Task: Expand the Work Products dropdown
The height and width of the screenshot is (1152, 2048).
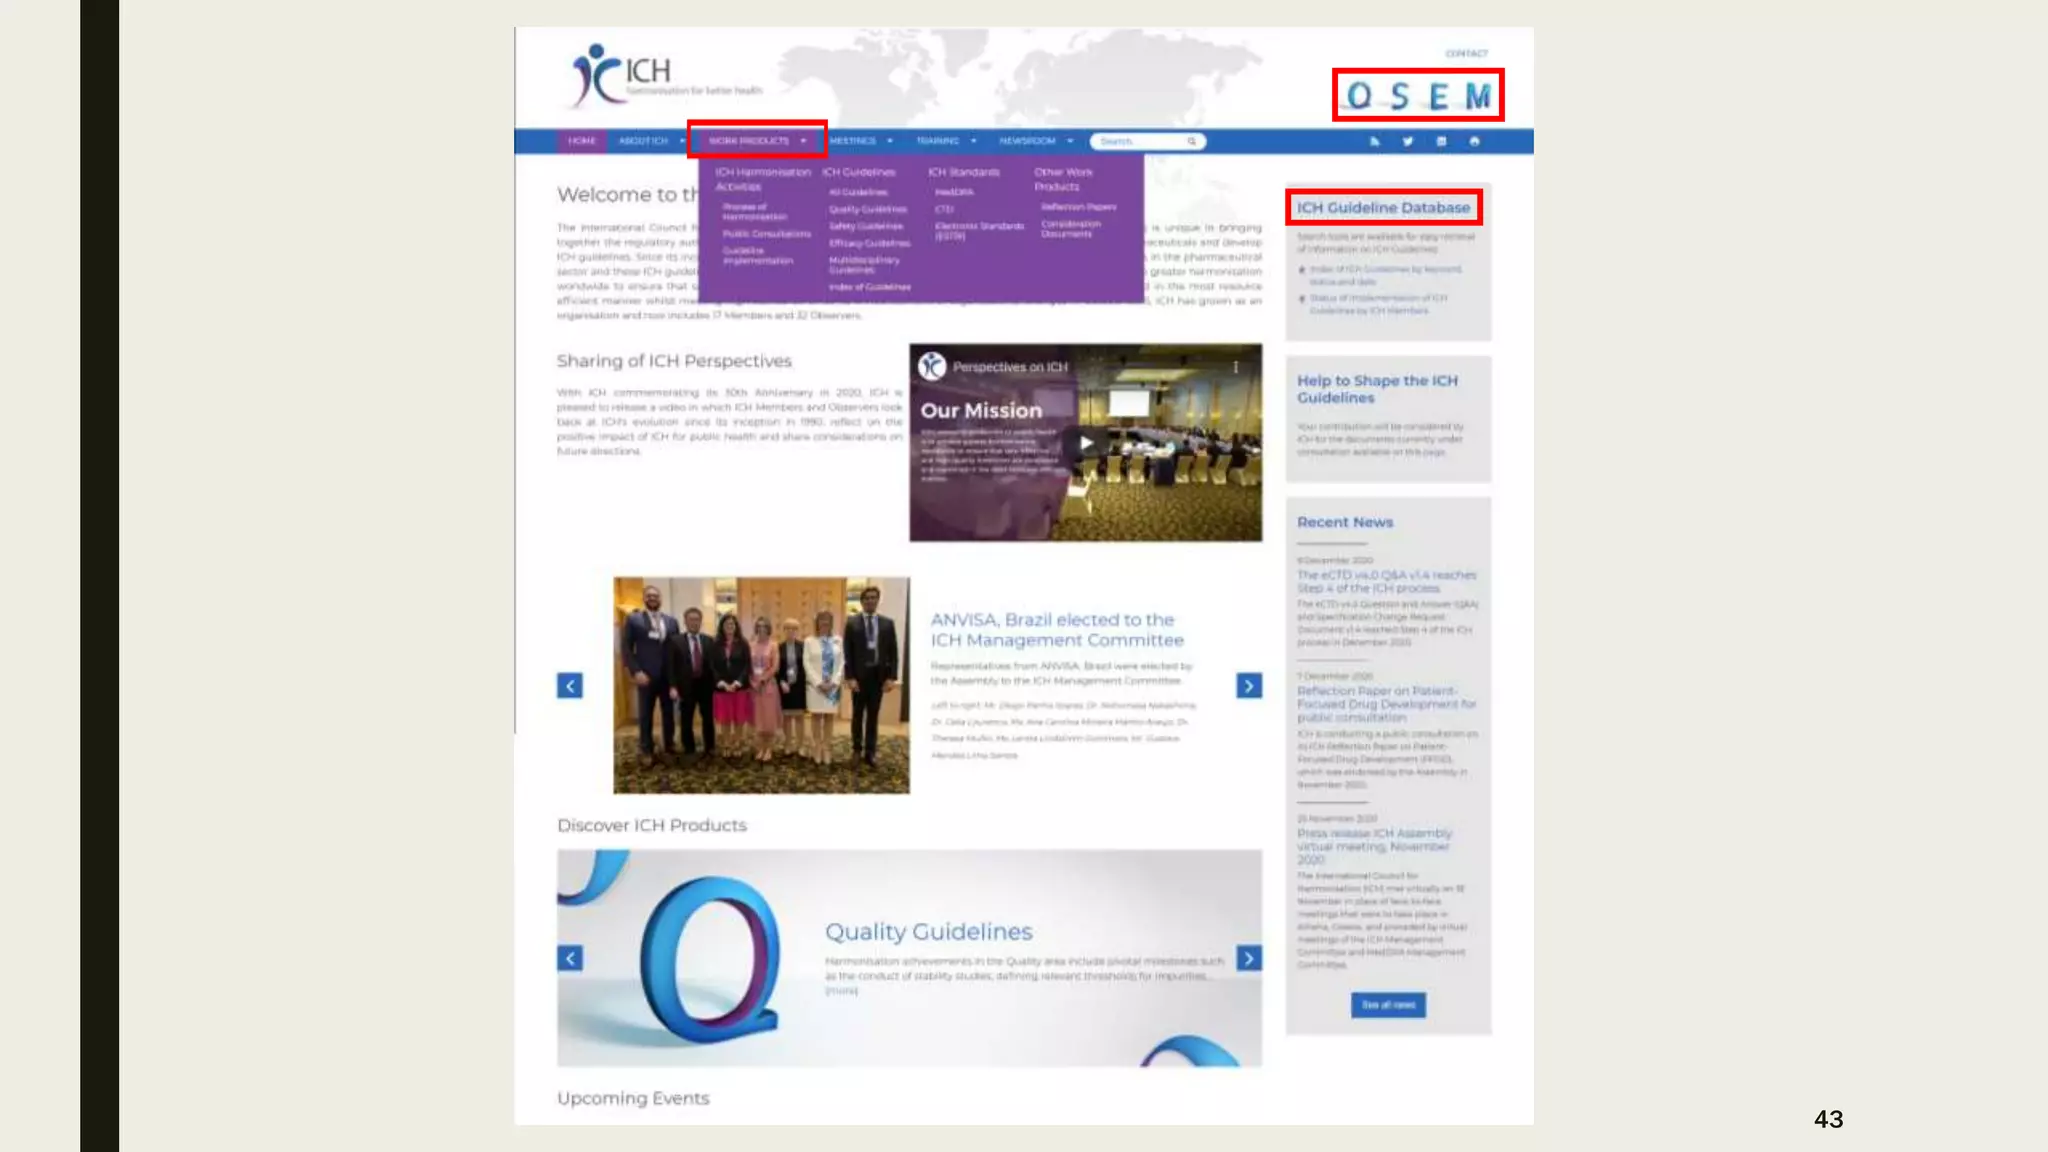Action: (x=757, y=141)
